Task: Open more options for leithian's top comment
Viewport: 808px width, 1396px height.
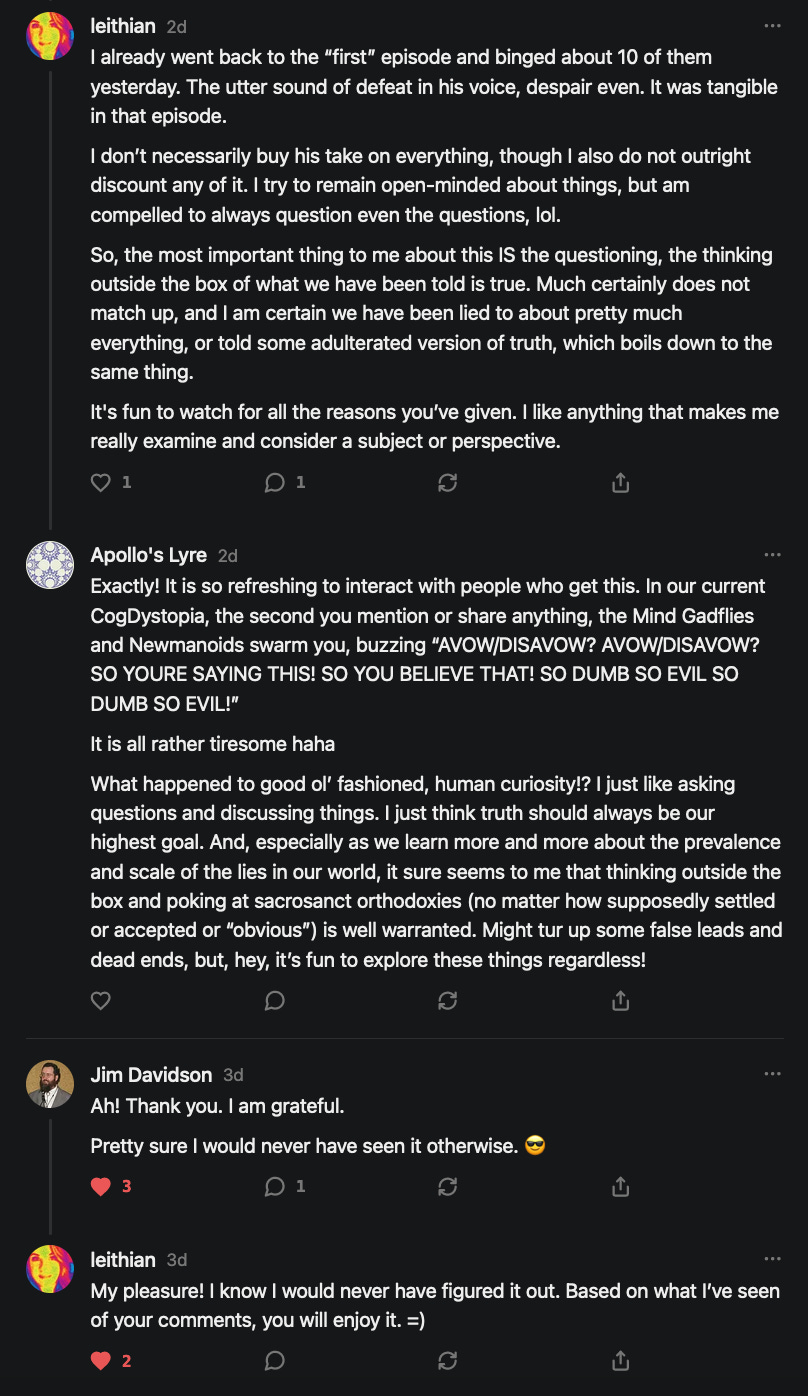Action: click(x=772, y=26)
